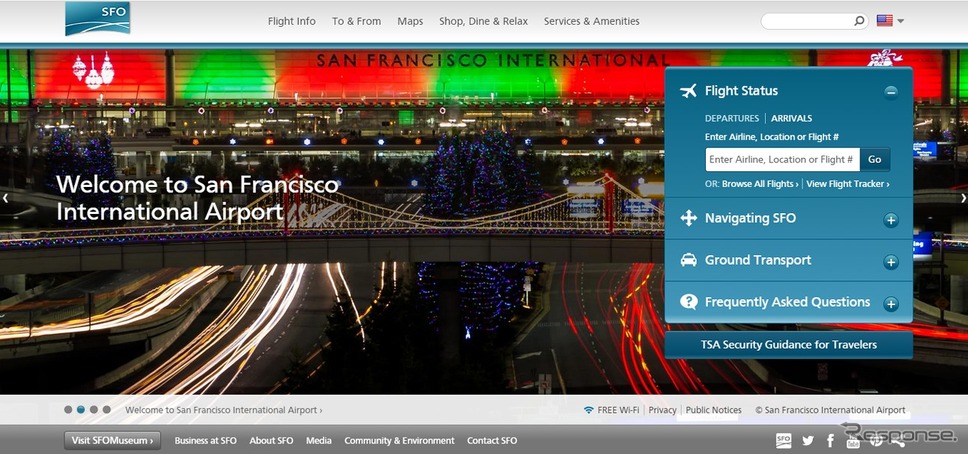Click the Airline, Location or Flight # field
968x454 pixels.
(x=782, y=159)
